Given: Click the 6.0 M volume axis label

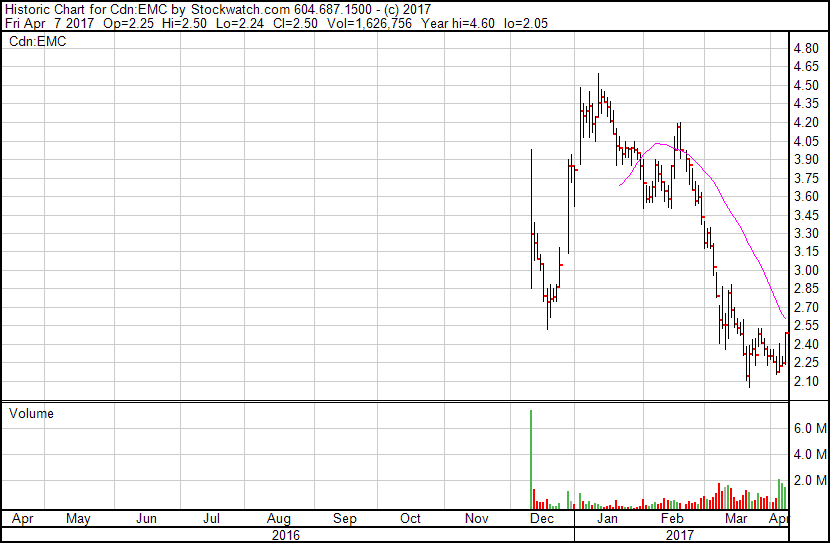Looking at the screenshot, I should click(809, 428).
